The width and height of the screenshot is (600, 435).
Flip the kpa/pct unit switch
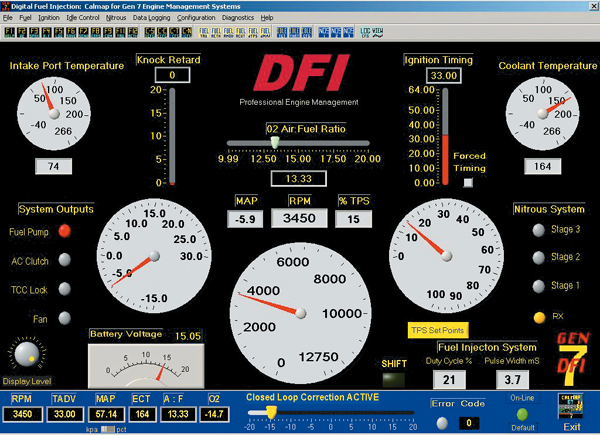108,429
